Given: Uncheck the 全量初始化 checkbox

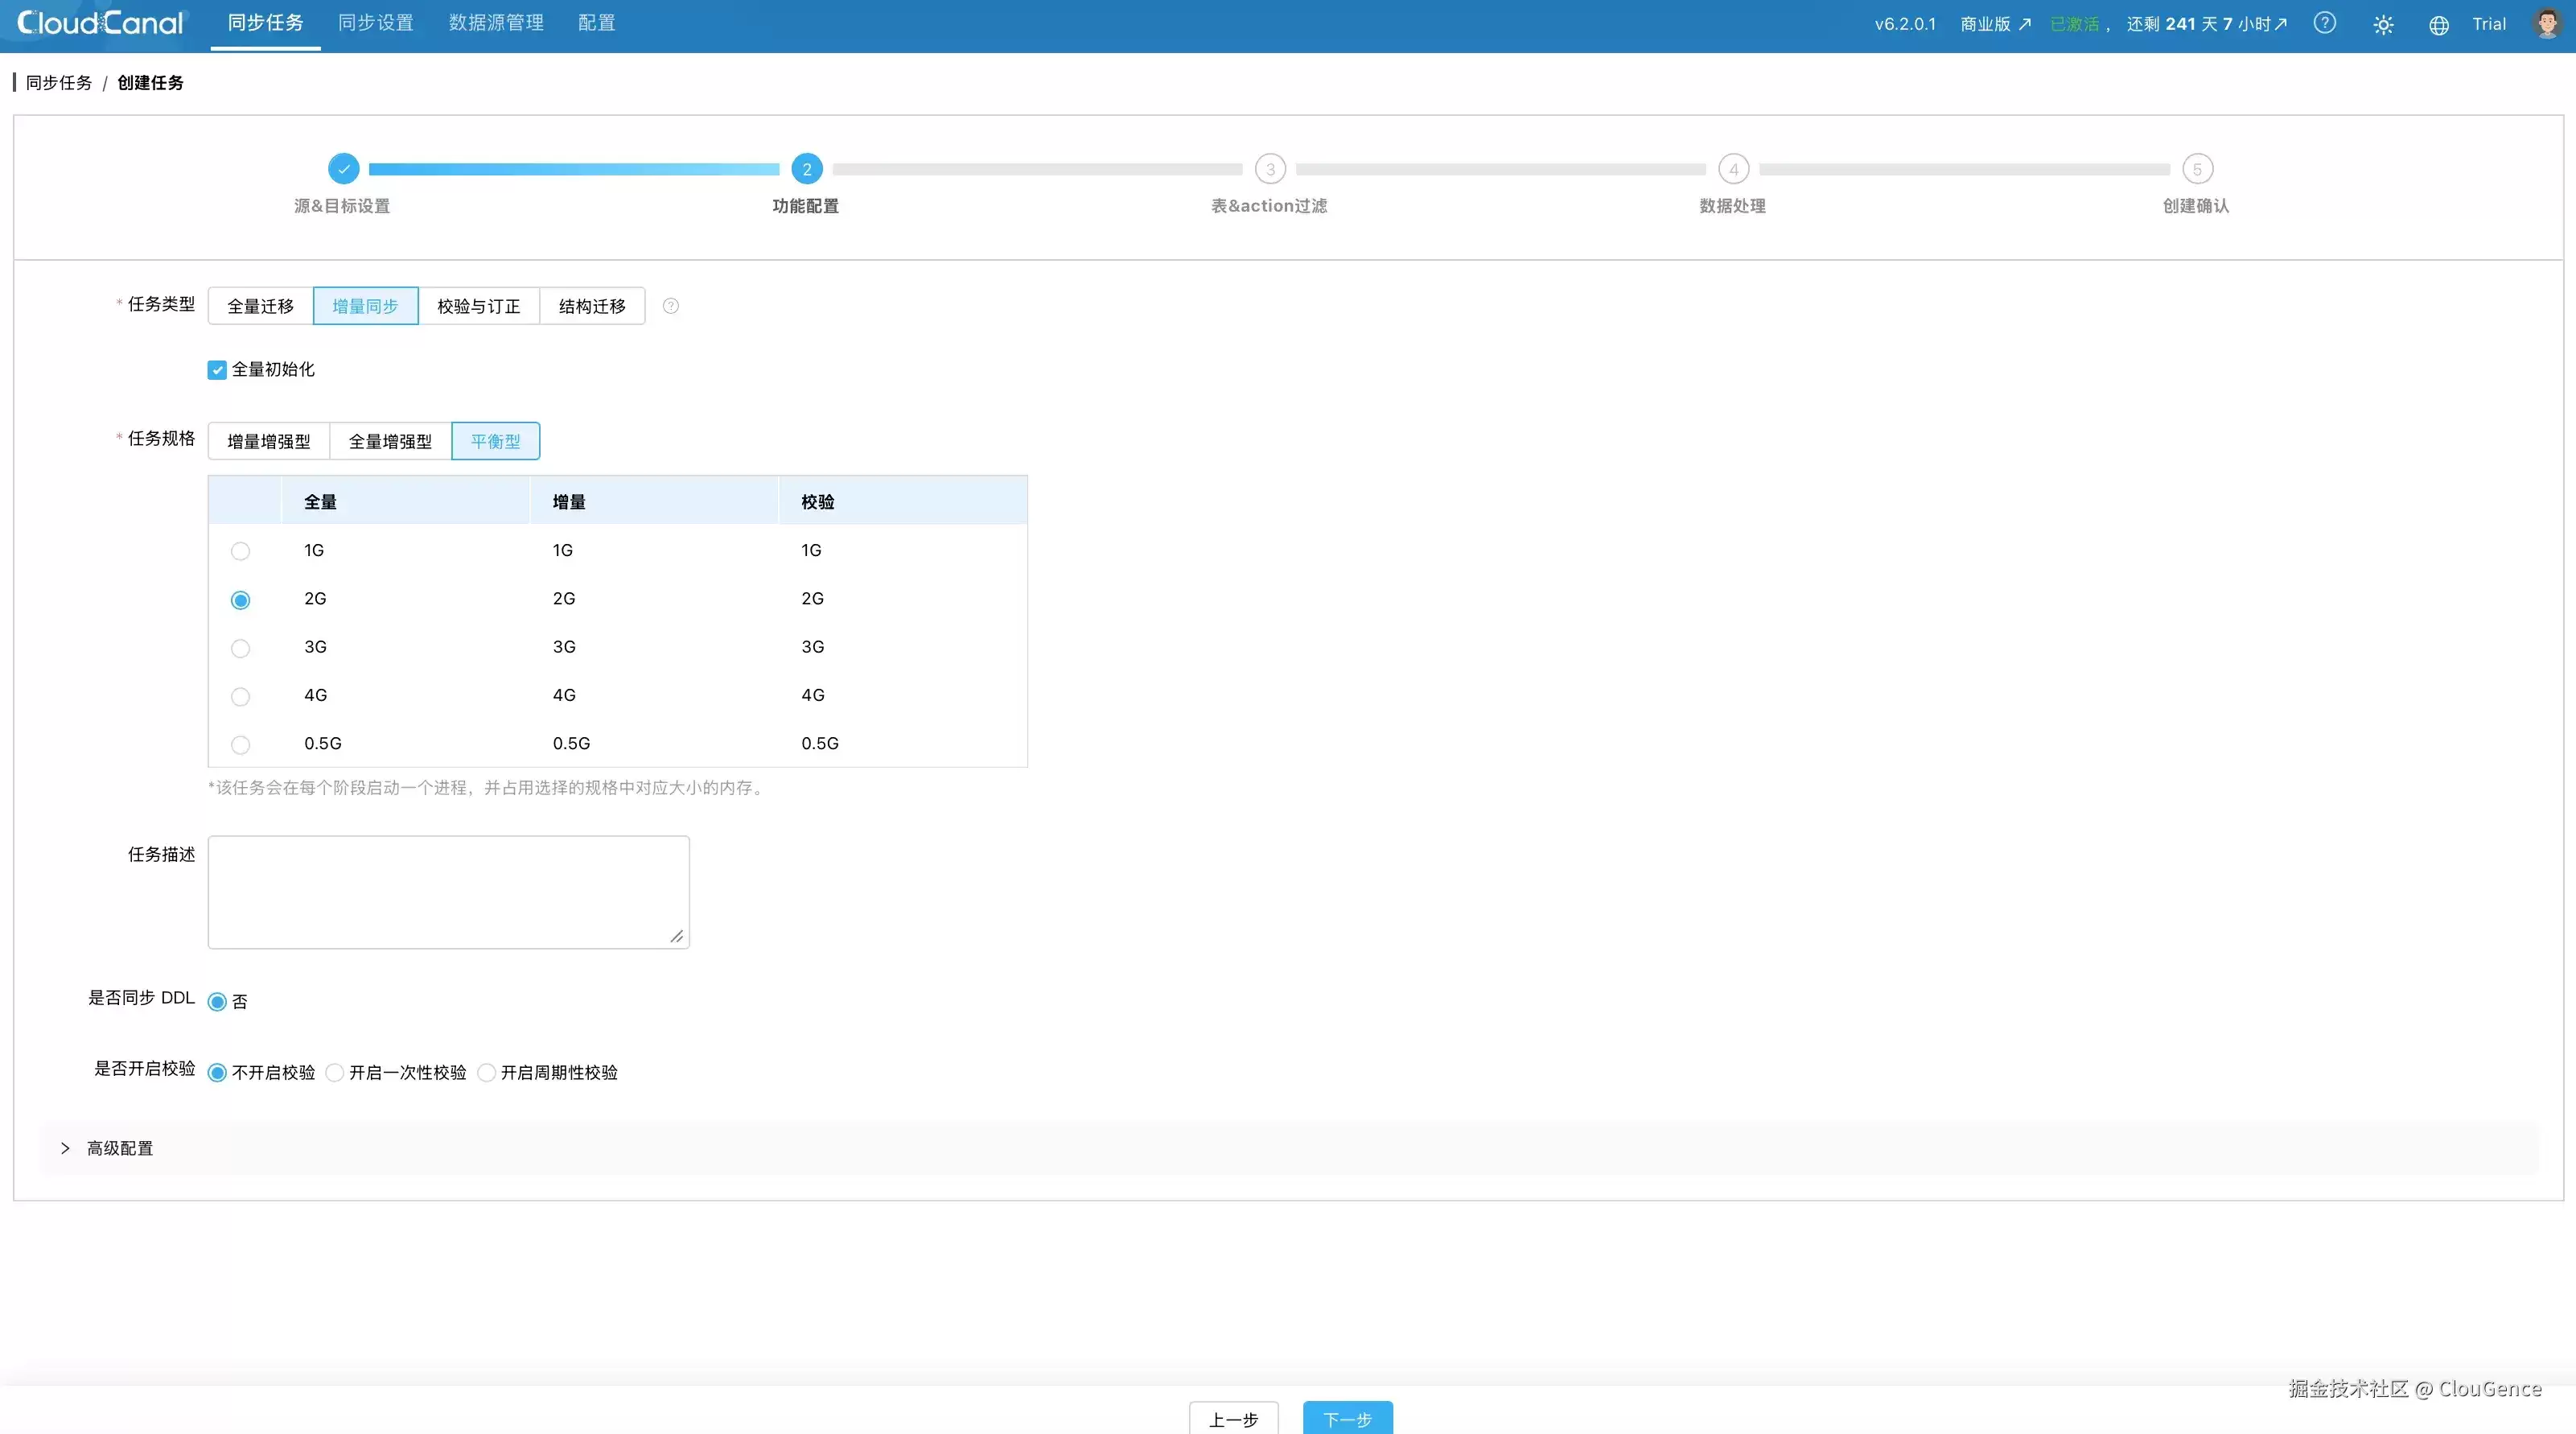Looking at the screenshot, I should [x=217, y=370].
